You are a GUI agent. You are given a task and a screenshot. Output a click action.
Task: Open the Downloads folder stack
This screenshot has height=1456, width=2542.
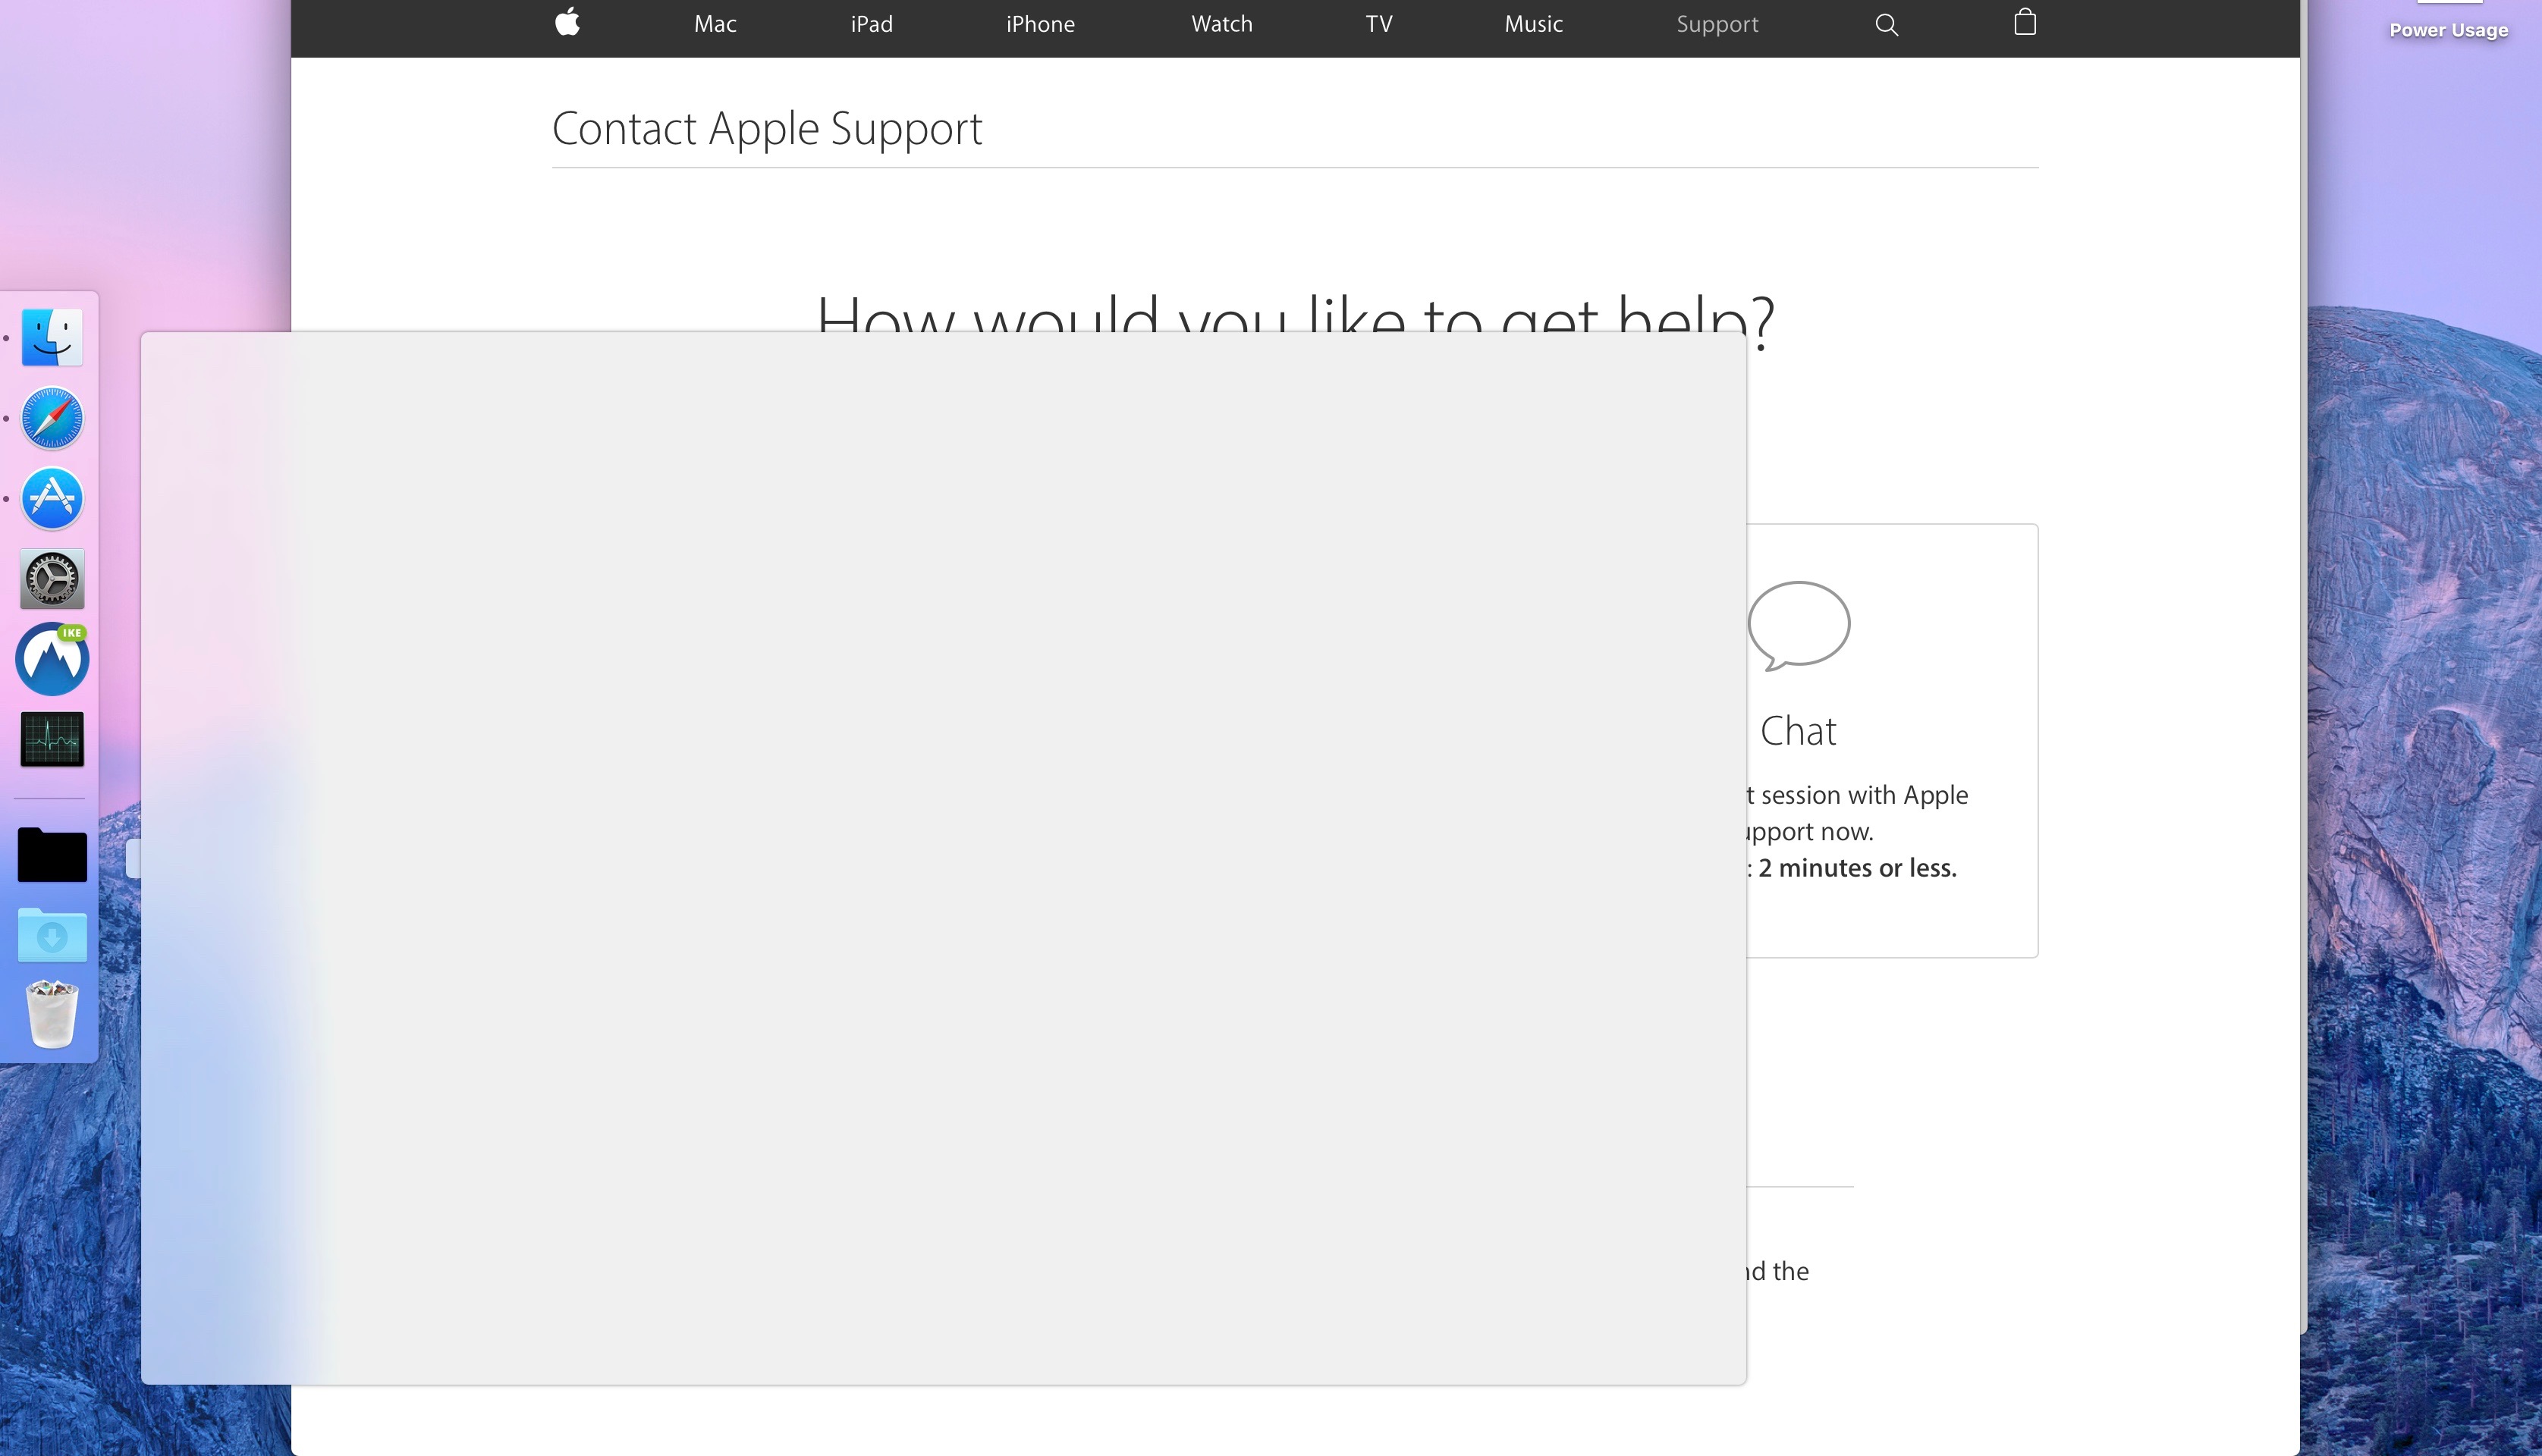click(52, 936)
